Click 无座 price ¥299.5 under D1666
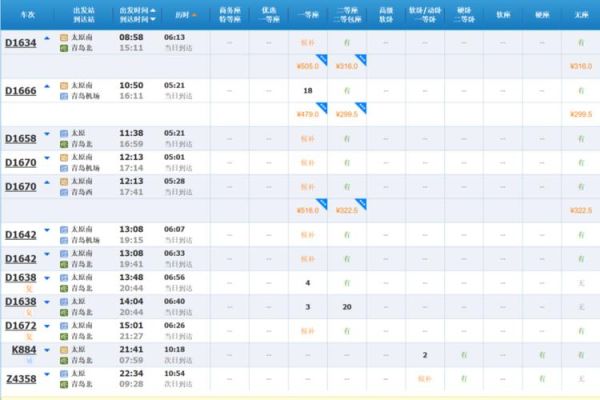The width and height of the screenshot is (600, 400). [581, 114]
